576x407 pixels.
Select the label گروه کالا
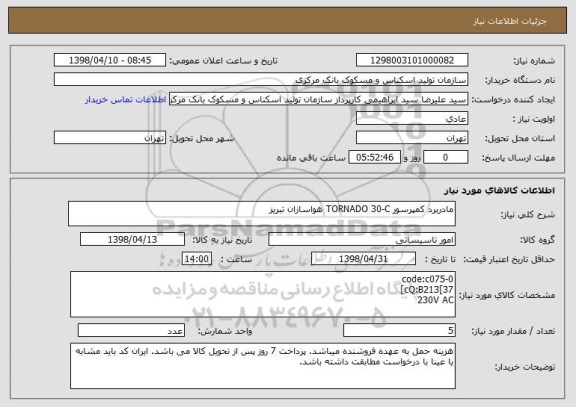[x=537, y=240]
